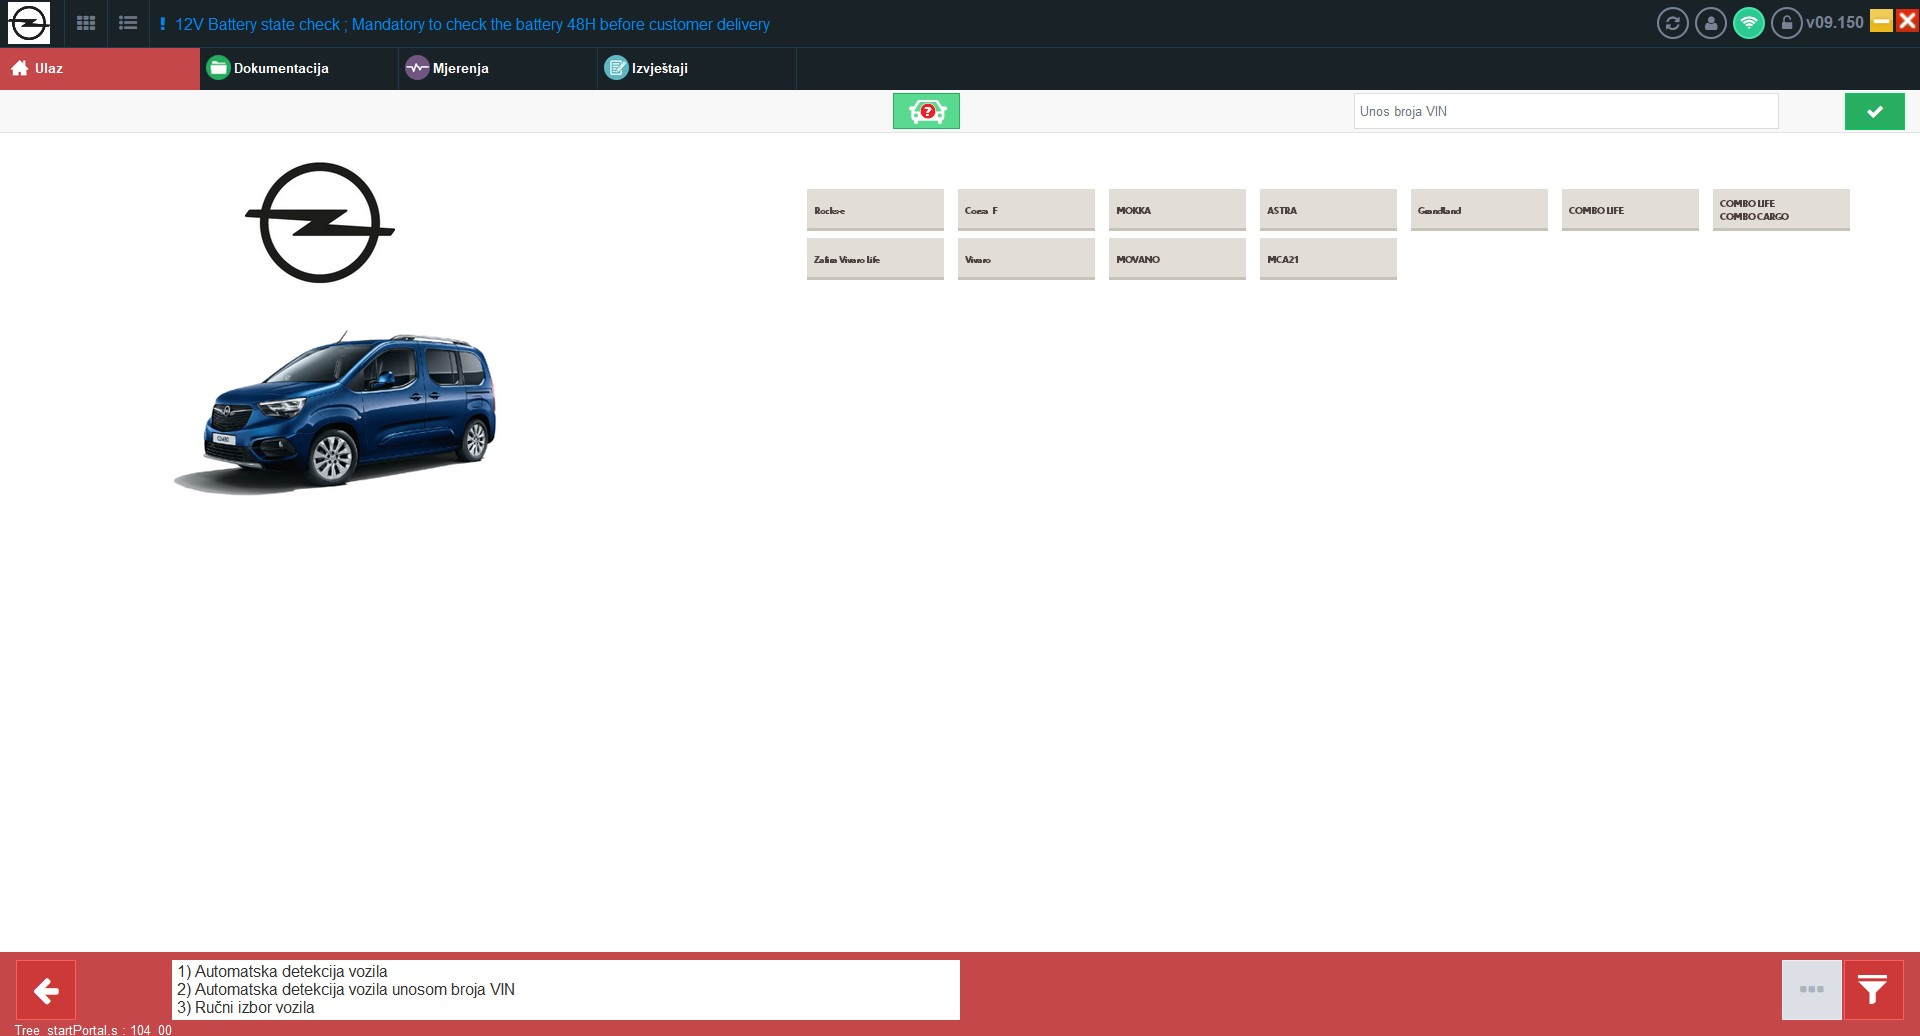Open the Dokumentacija tab
Image resolution: width=1920 pixels, height=1036 pixels.
pos(299,68)
